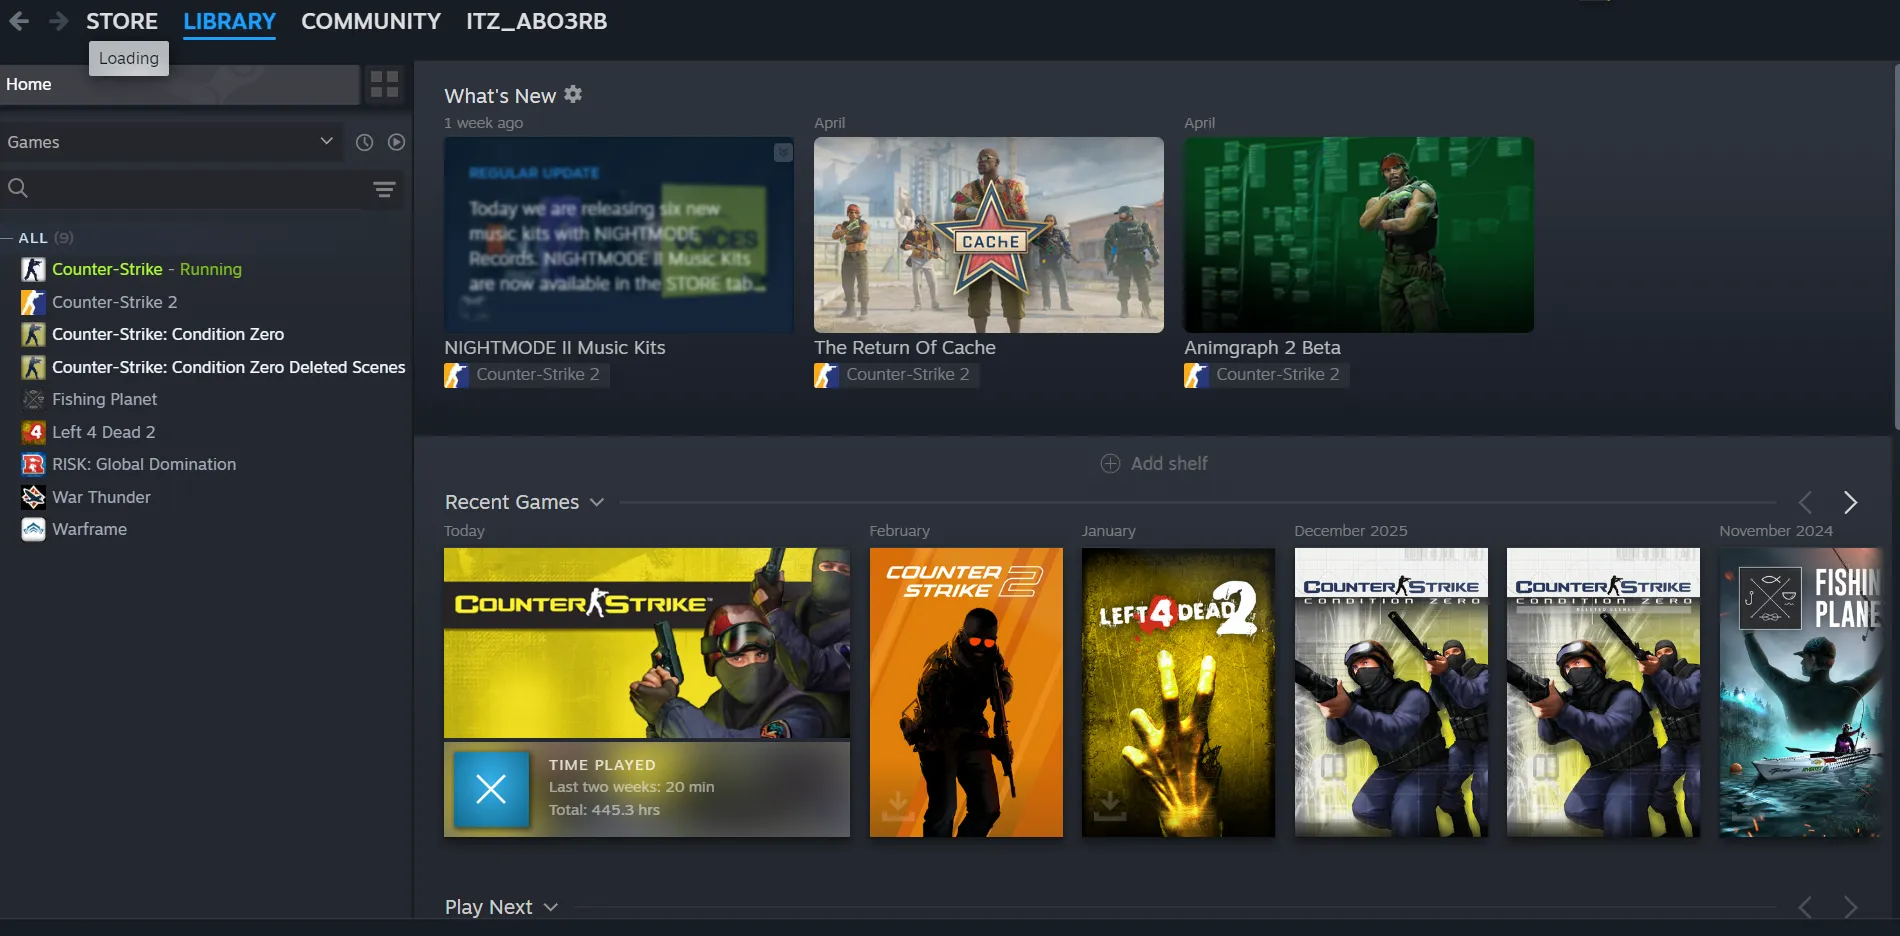Image resolution: width=1900 pixels, height=936 pixels.
Task: Click the Left 4 Dead 2 list icon
Action: pyautogui.click(x=34, y=432)
